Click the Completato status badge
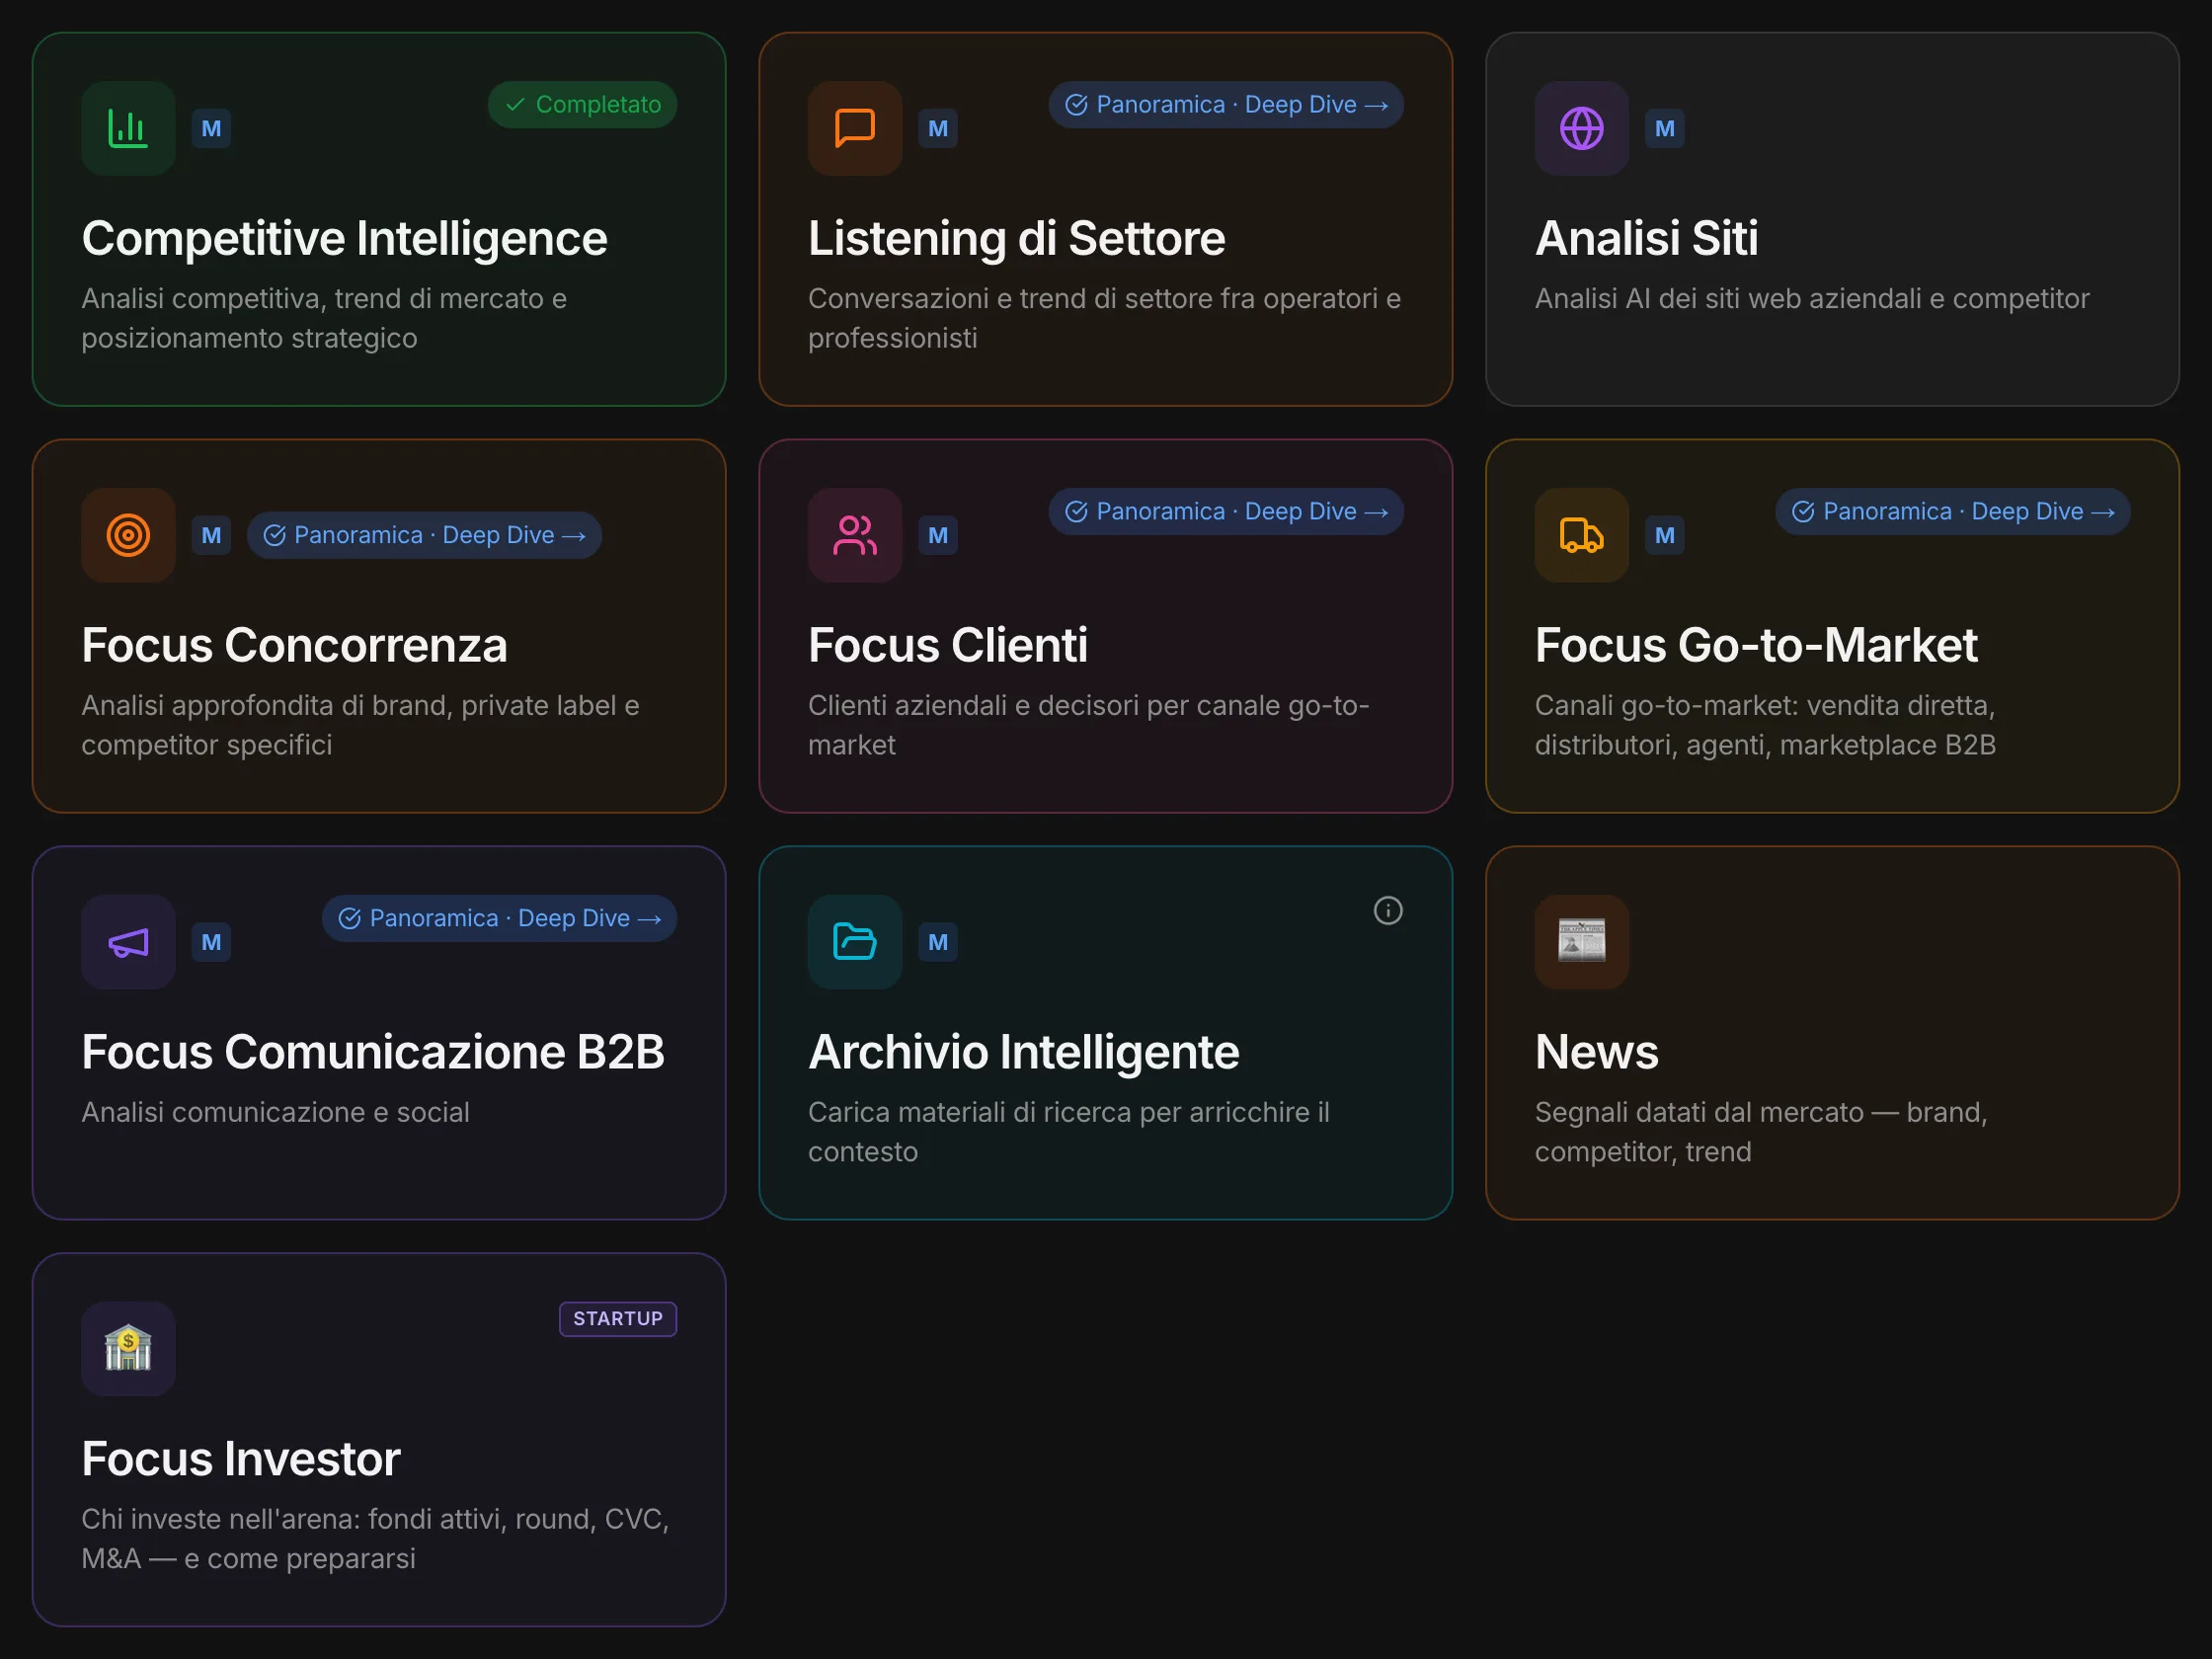The image size is (2212, 1659). click(x=583, y=105)
